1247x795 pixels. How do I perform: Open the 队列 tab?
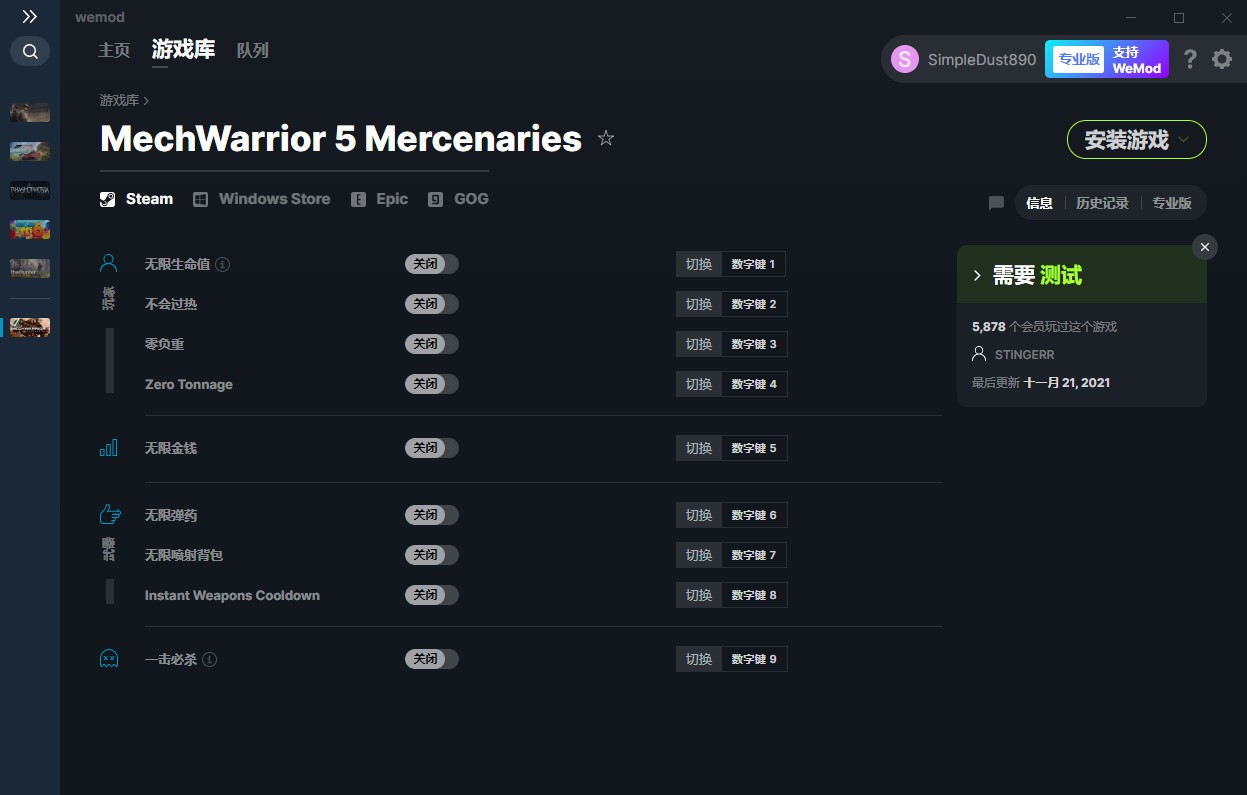(x=253, y=50)
